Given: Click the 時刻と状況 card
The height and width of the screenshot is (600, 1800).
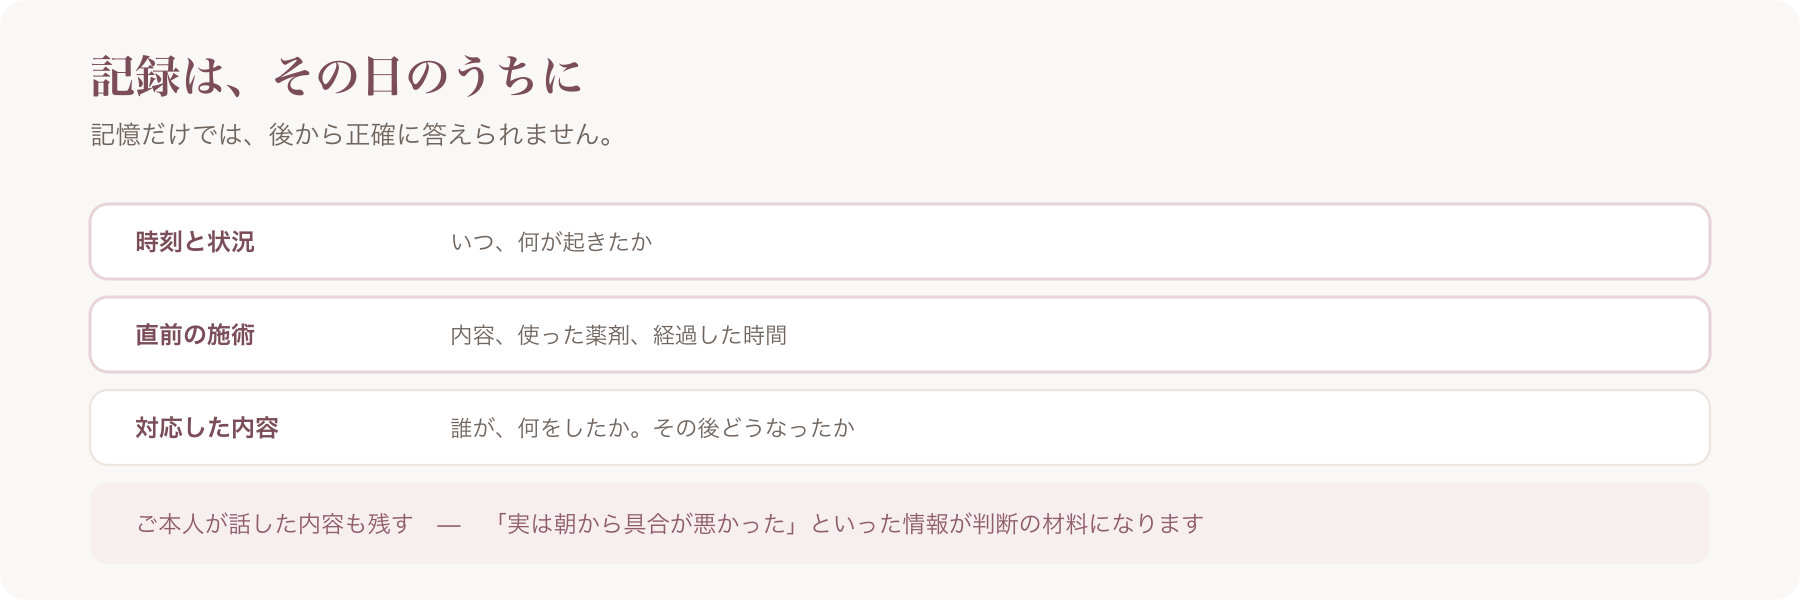Looking at the screenshot, I should click(900, 242).
